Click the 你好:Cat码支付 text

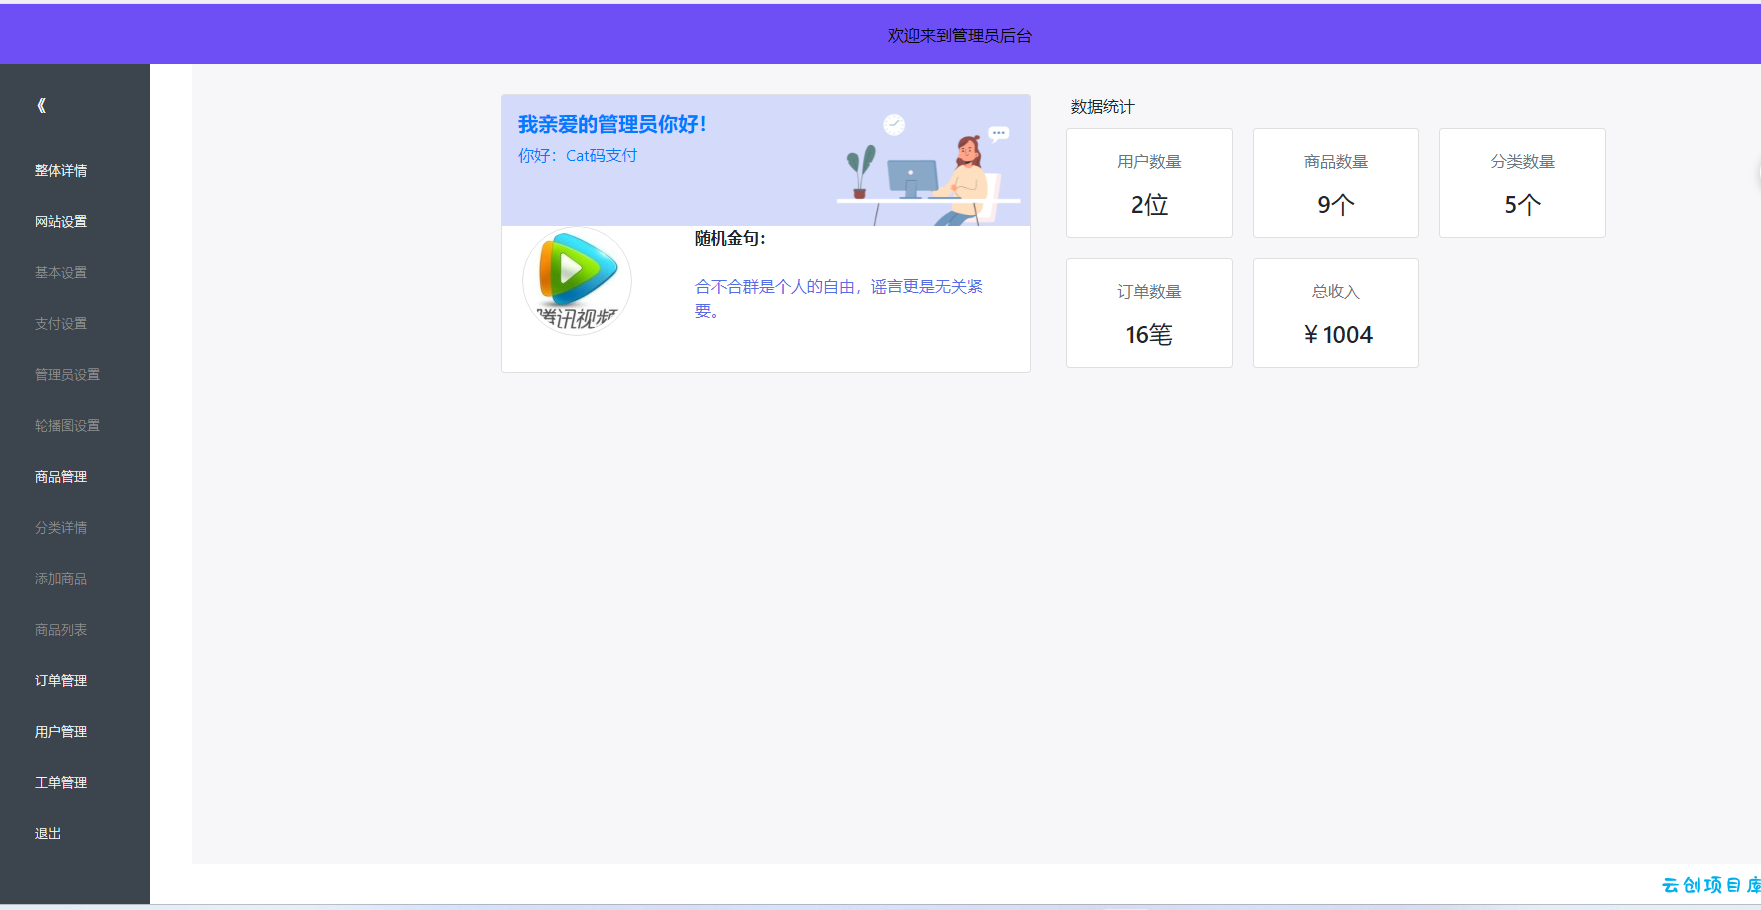[577, 156]
